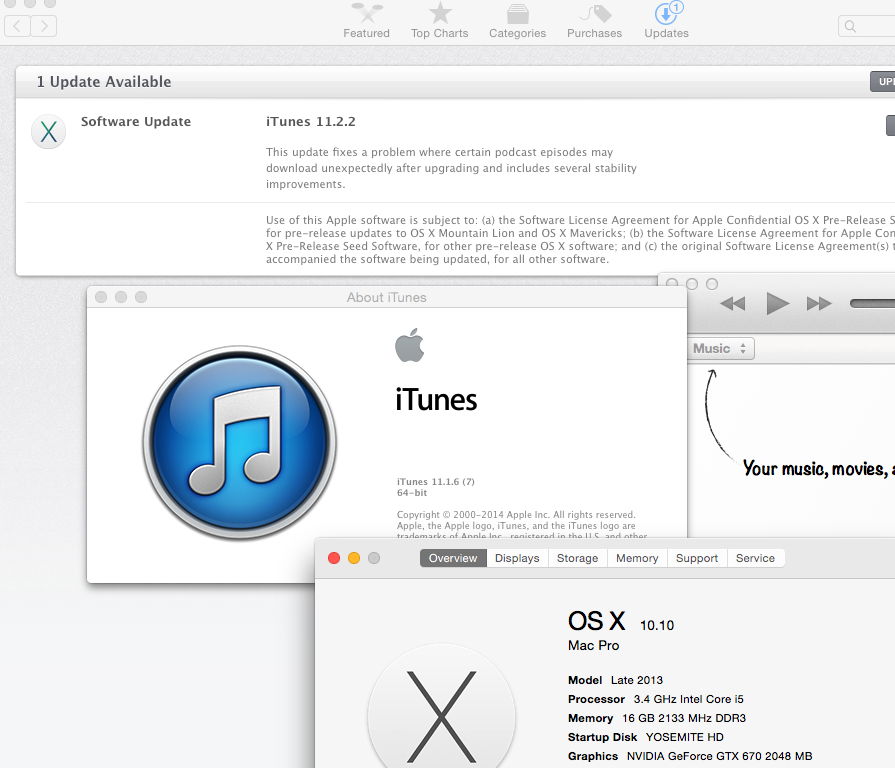Close About This Mac with red button
The image size is (895, 768).
pyautogui.click(x=334, y=558)
